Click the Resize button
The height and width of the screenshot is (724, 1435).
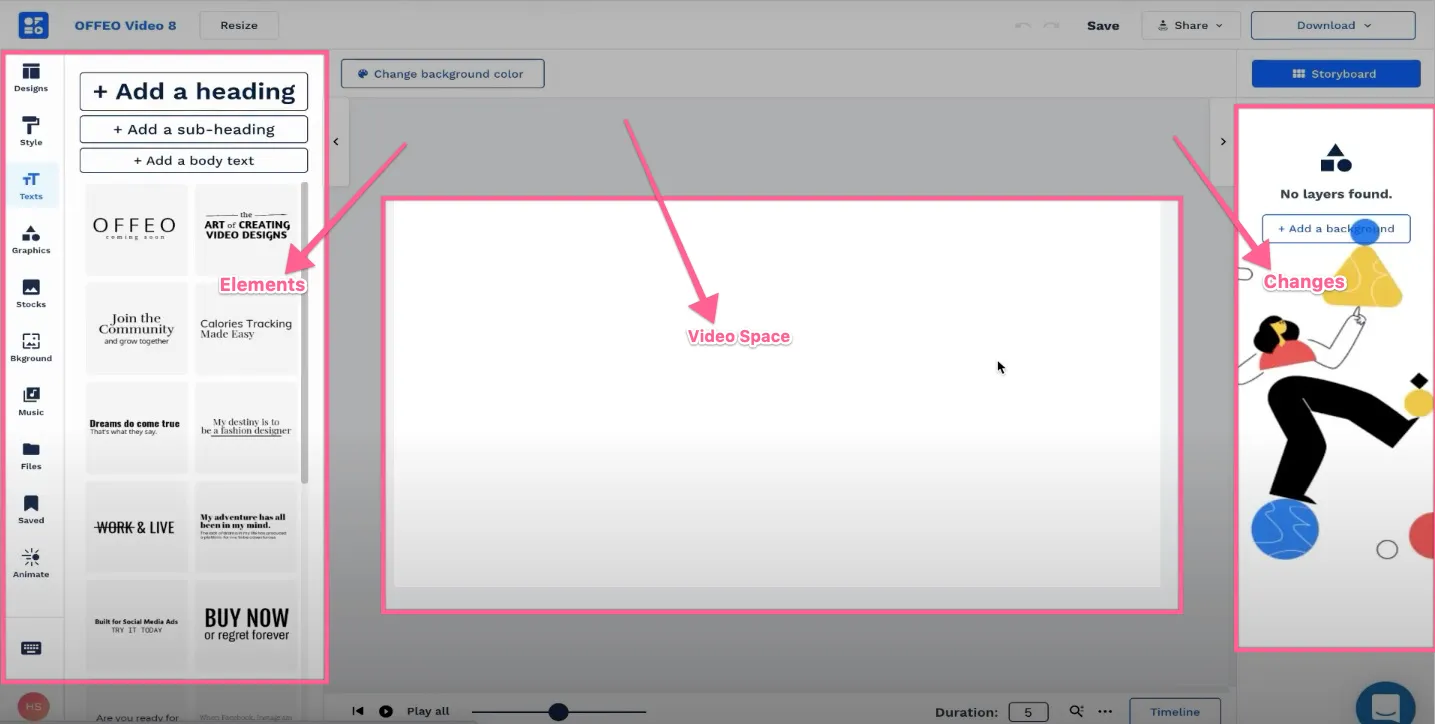pyautogui.click(x=239, y=25)
